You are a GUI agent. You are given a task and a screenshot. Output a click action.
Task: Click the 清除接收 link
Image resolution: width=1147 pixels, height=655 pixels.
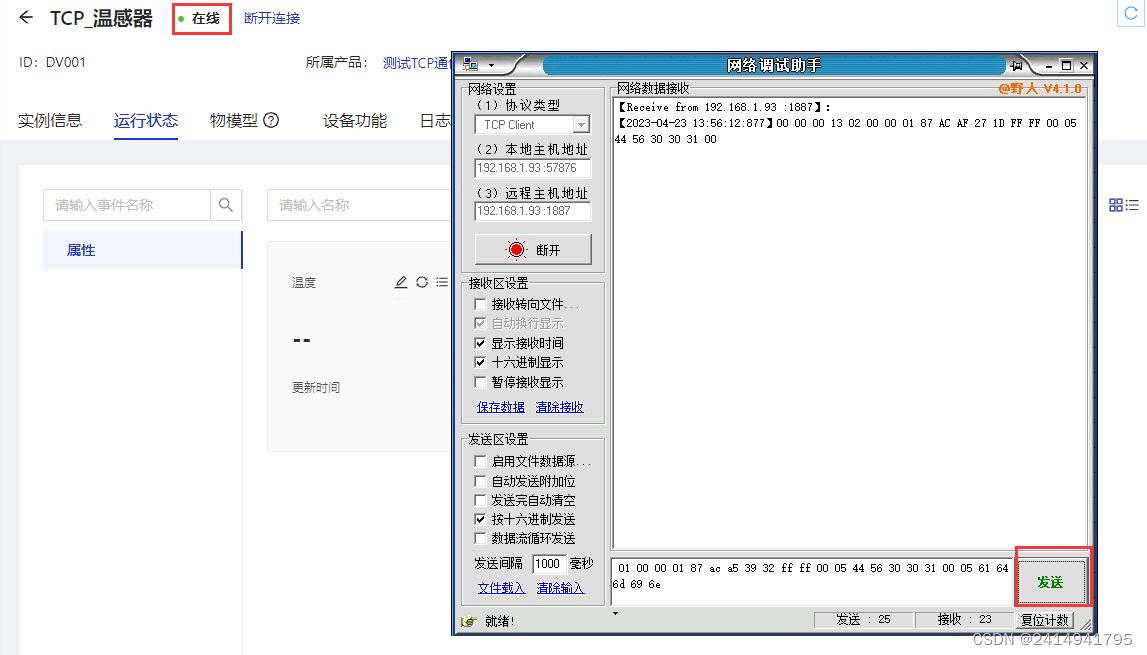coord(558,406)
